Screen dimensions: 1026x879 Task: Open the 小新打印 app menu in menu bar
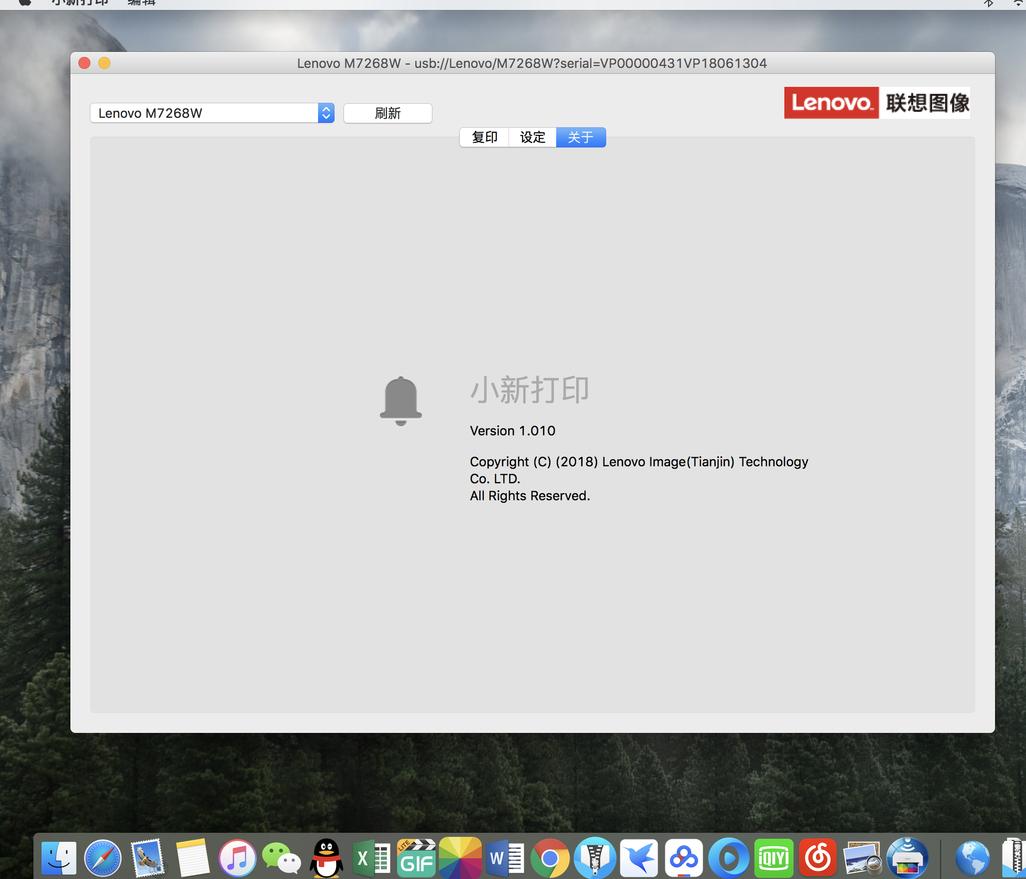[x=80, y=3]
